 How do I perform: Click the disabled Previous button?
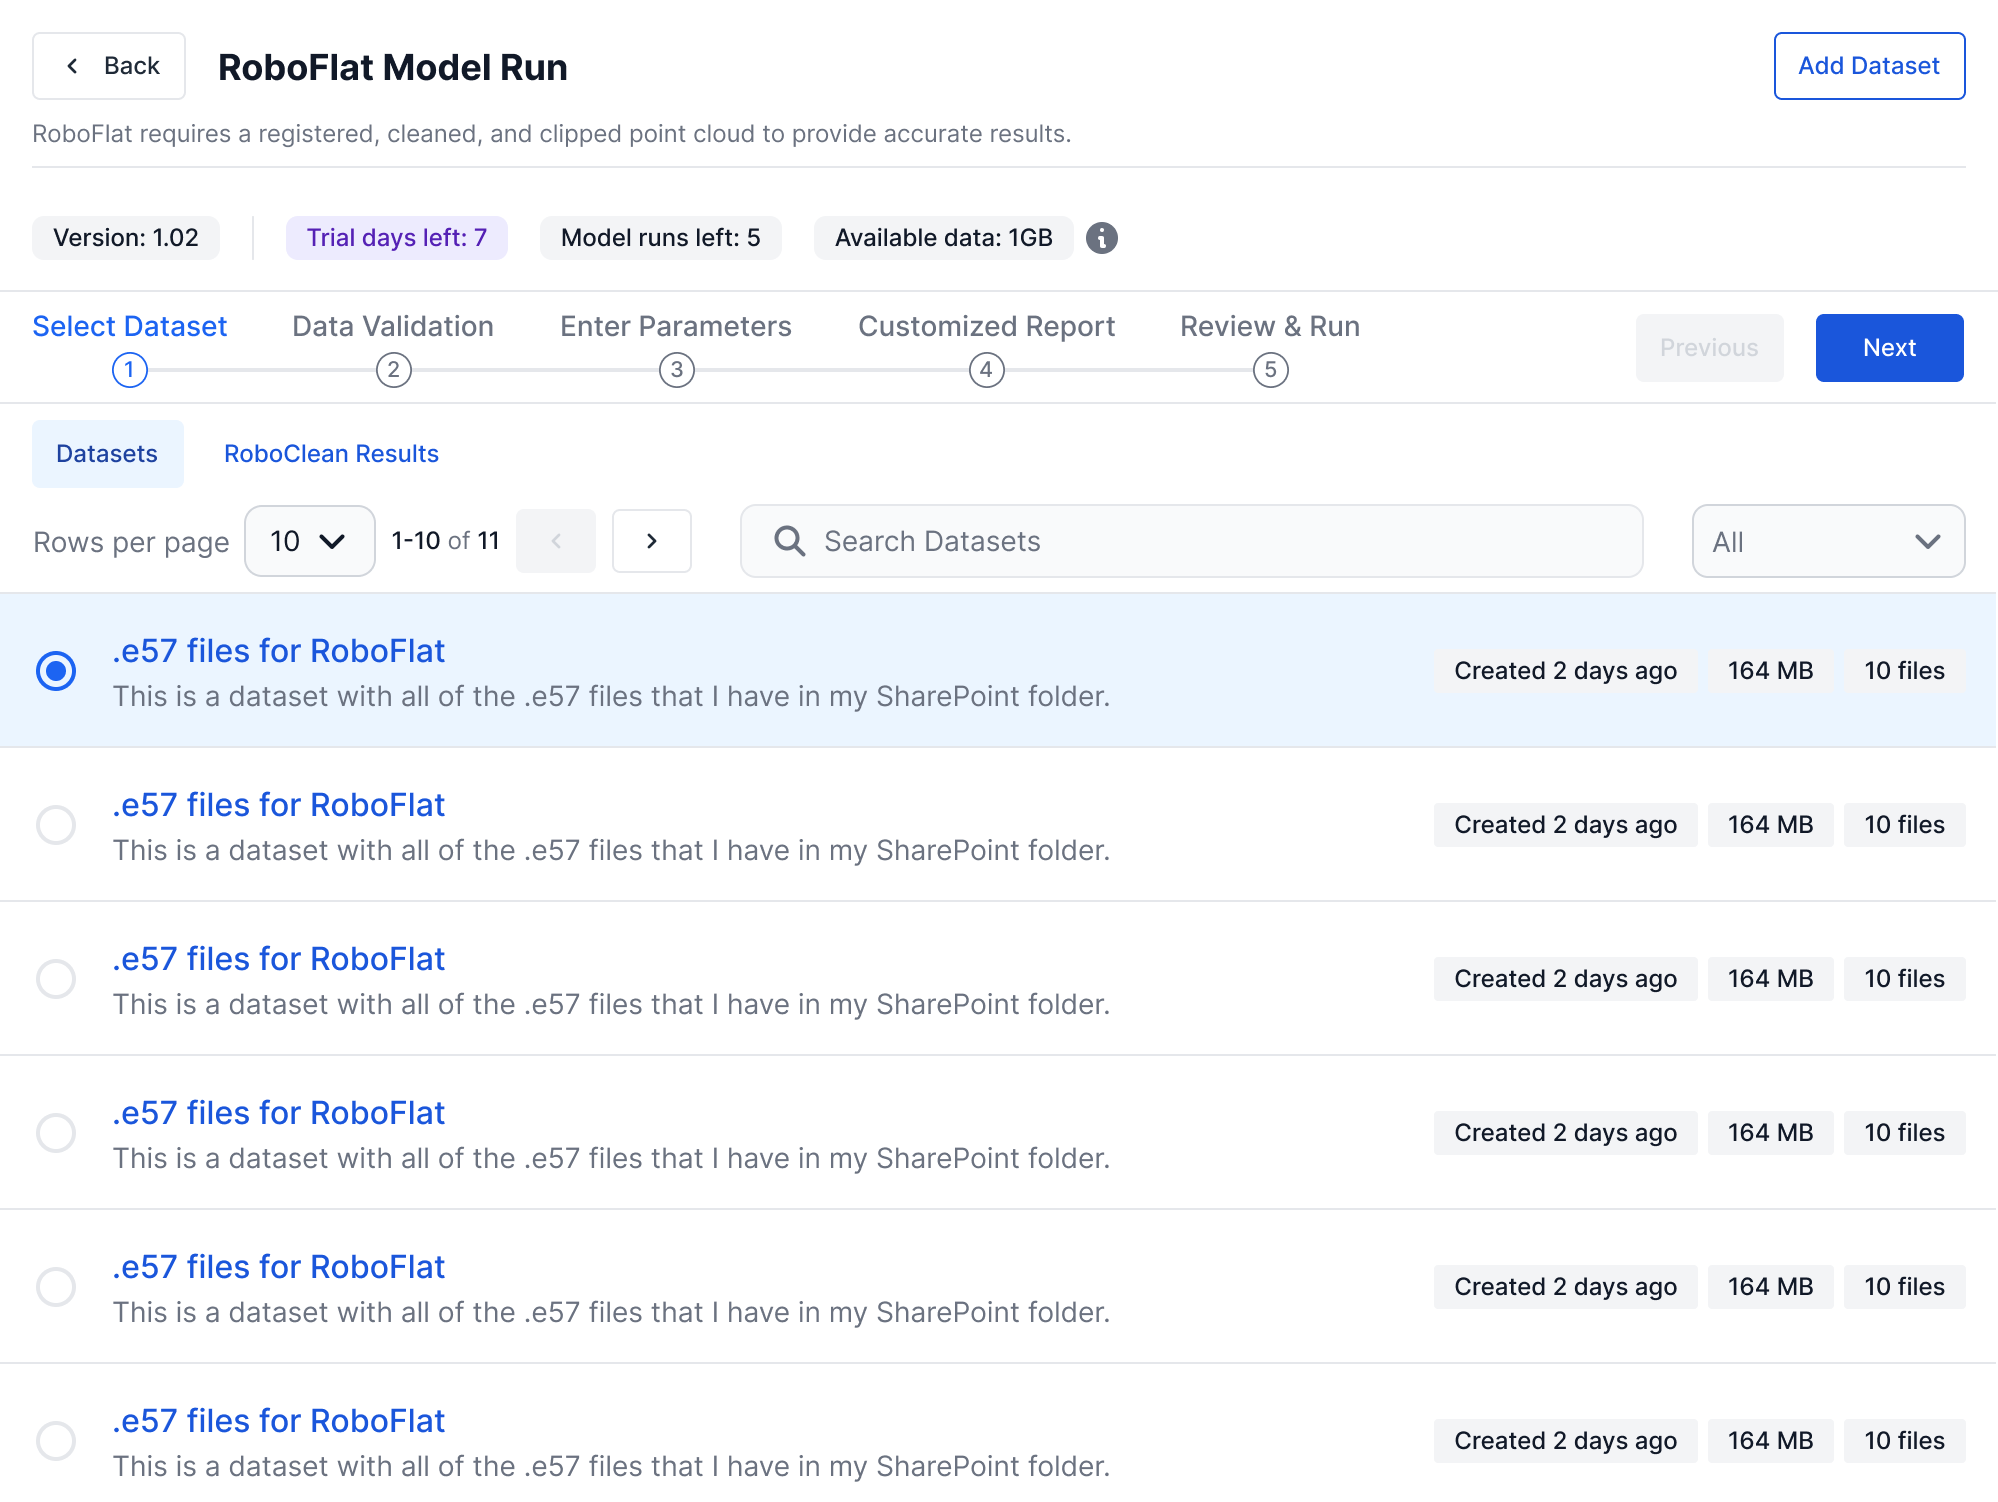click(1710, 348)
